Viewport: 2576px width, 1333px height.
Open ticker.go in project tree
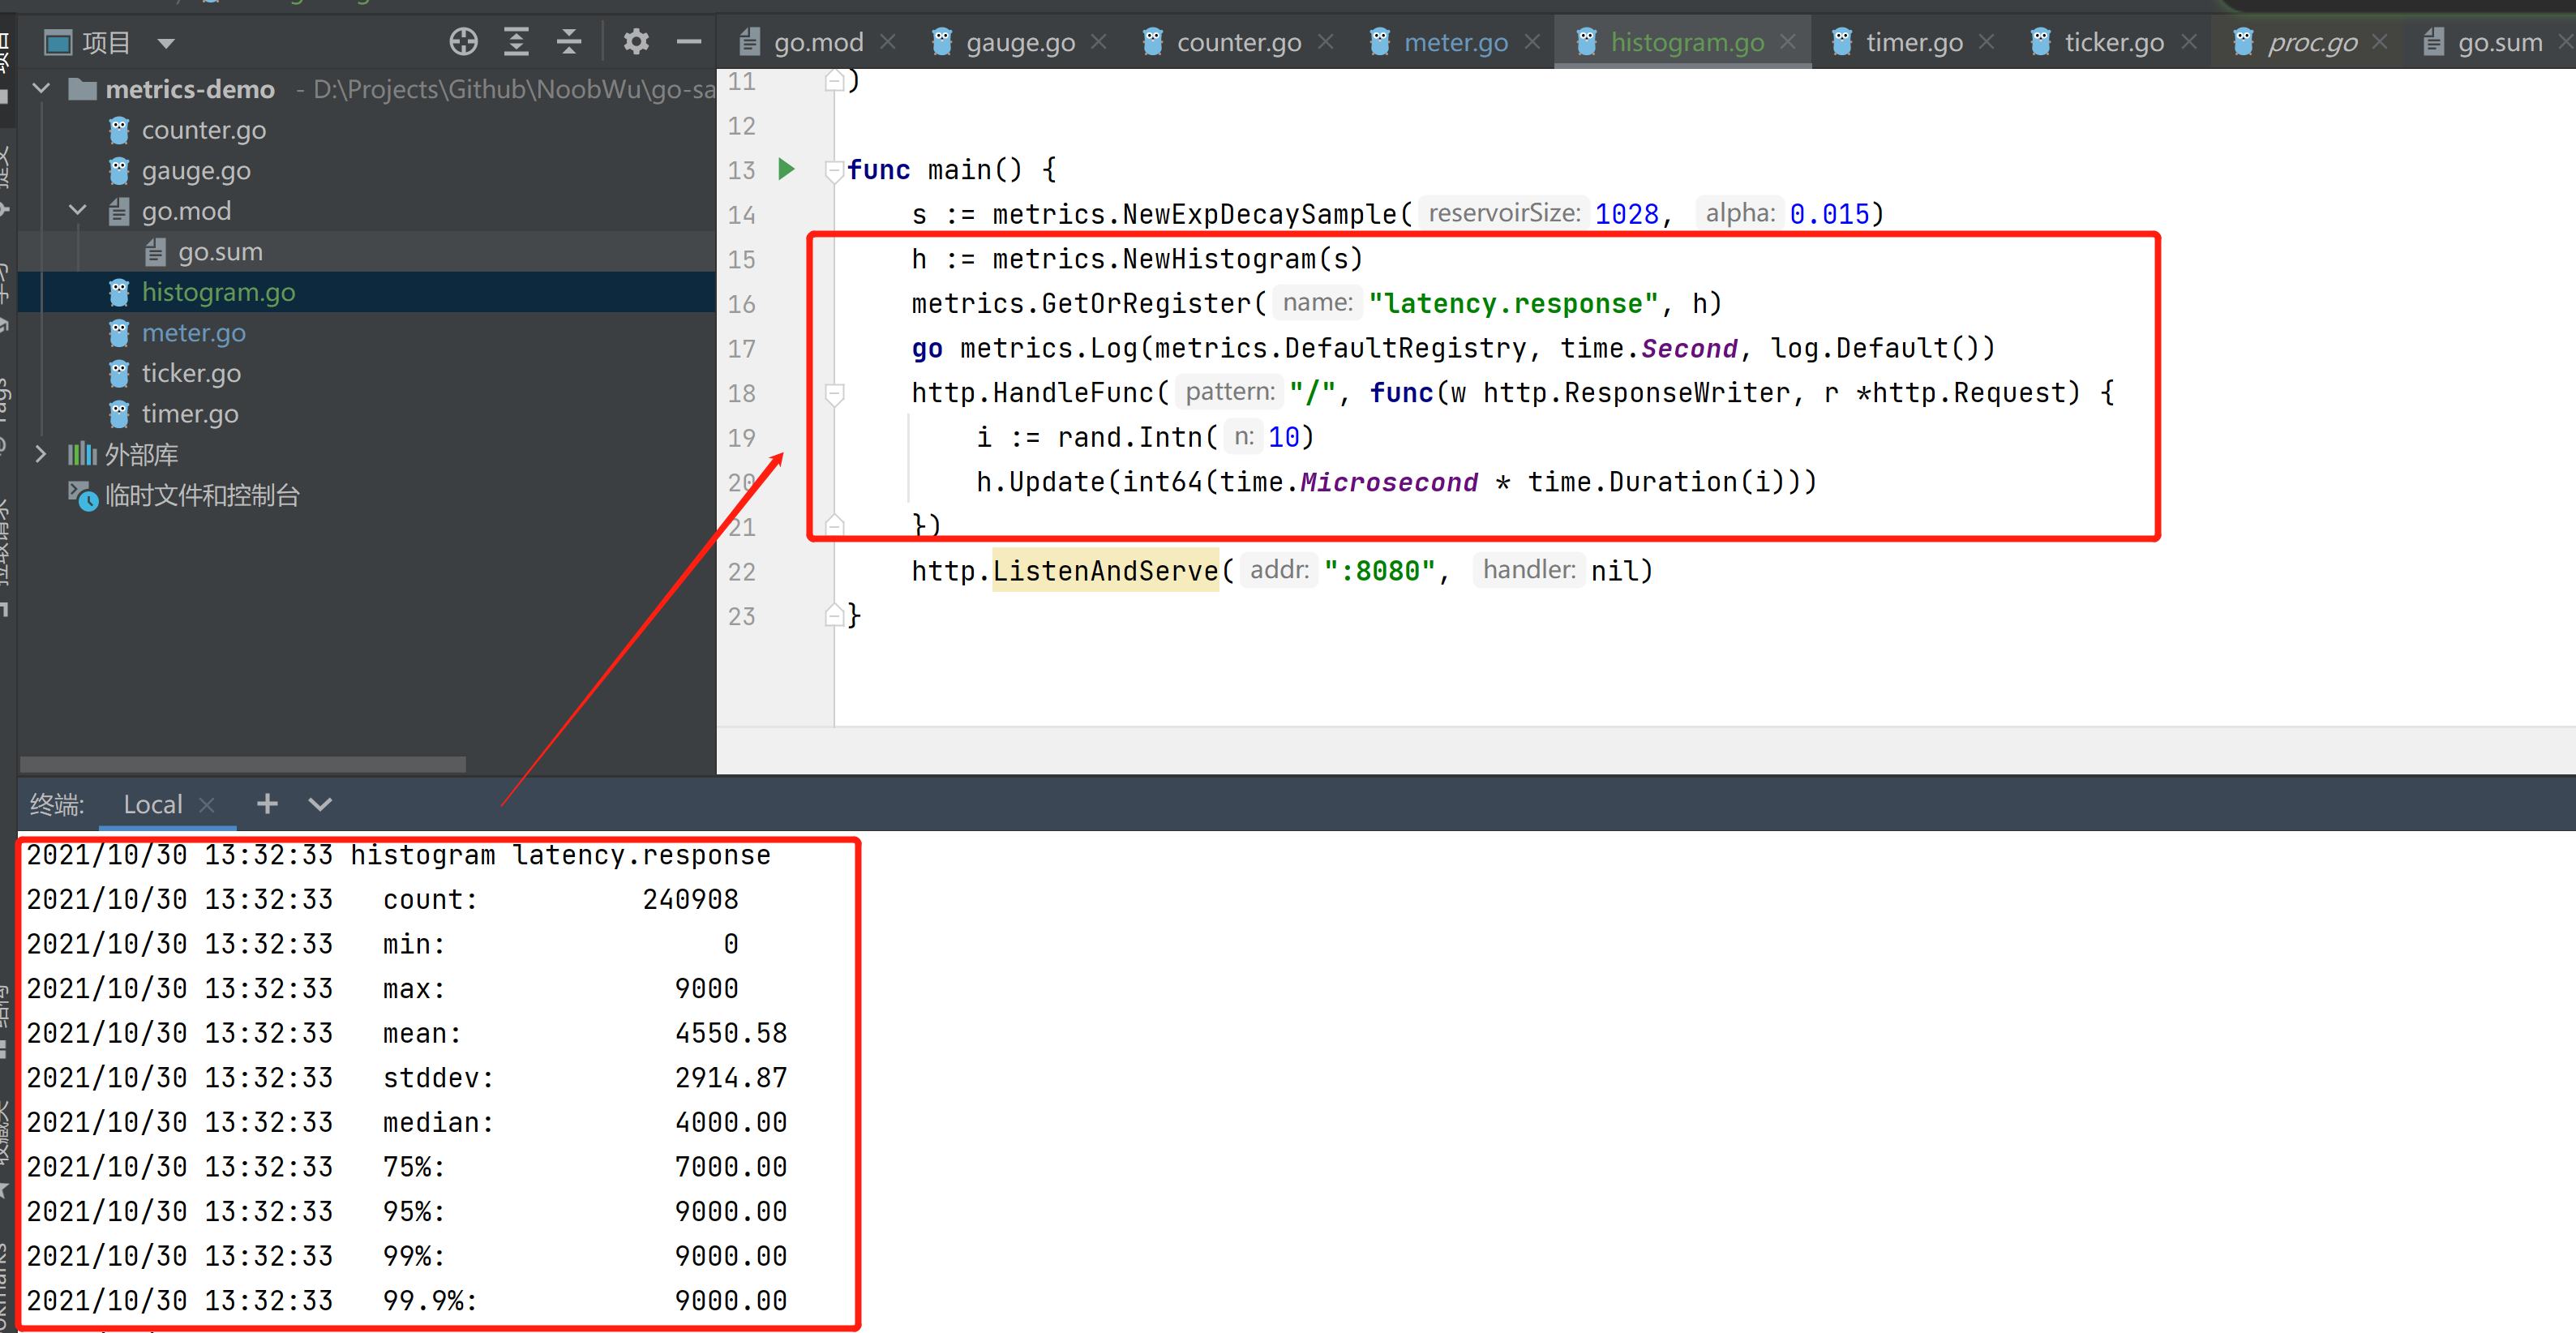(191, 373)
